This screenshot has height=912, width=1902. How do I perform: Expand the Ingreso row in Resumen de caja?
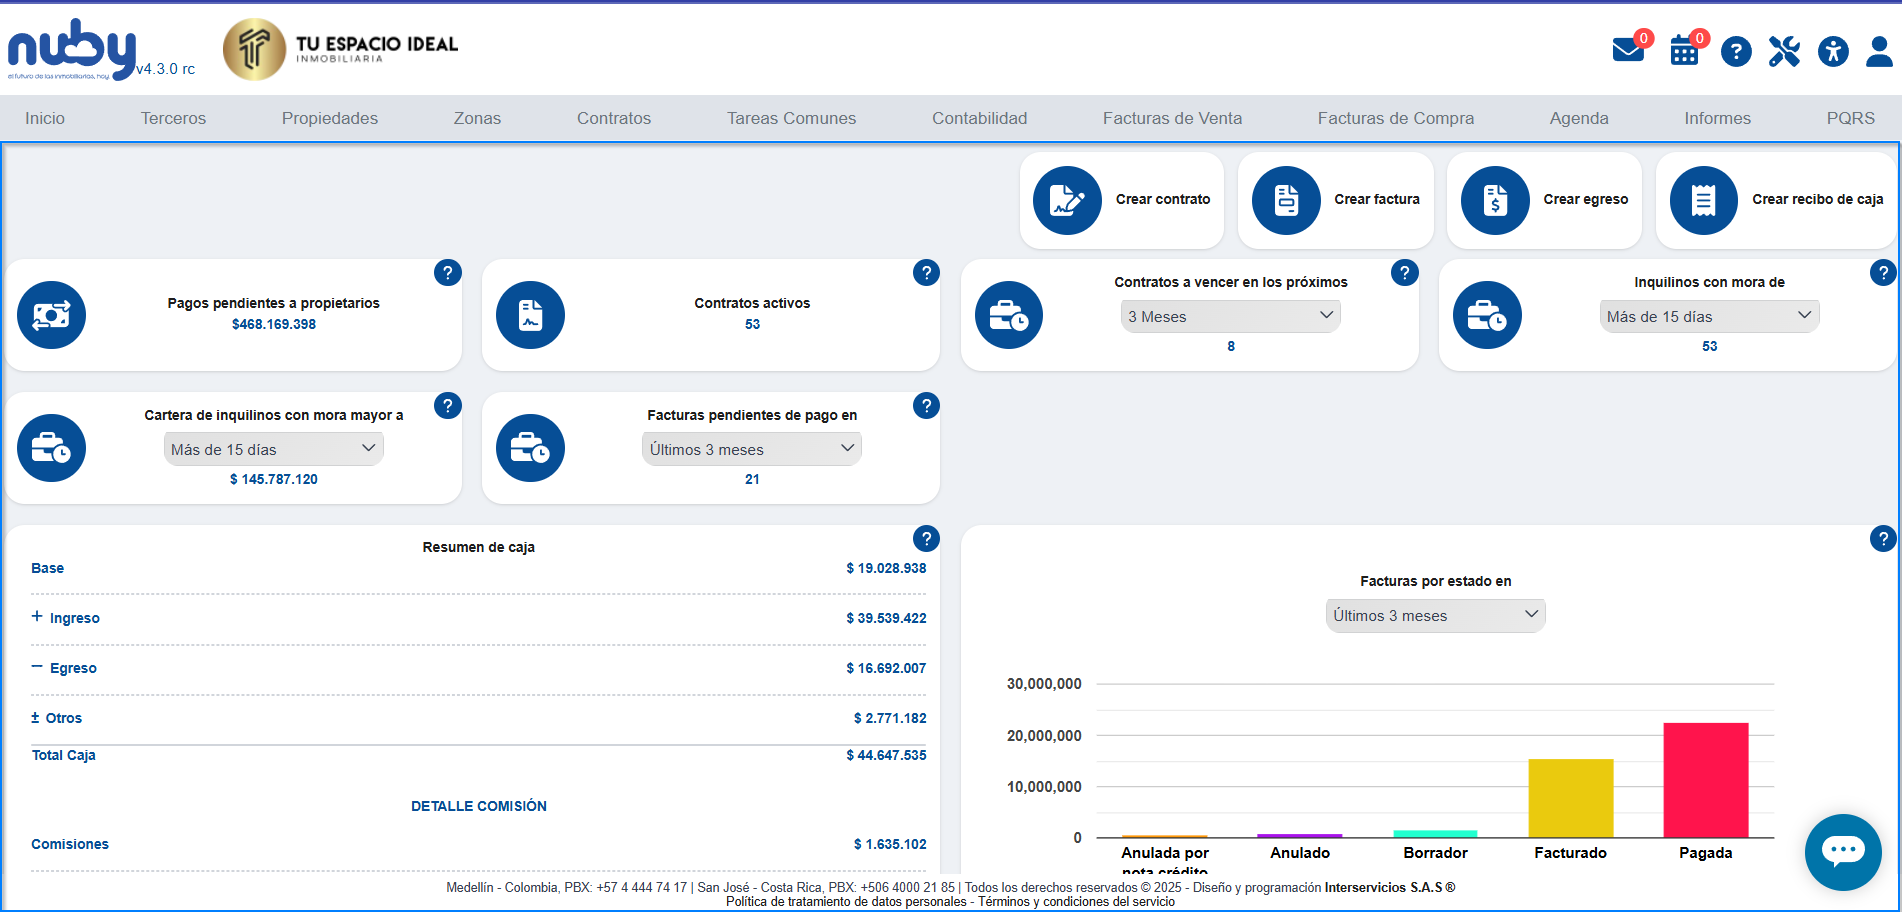(37, 617)
